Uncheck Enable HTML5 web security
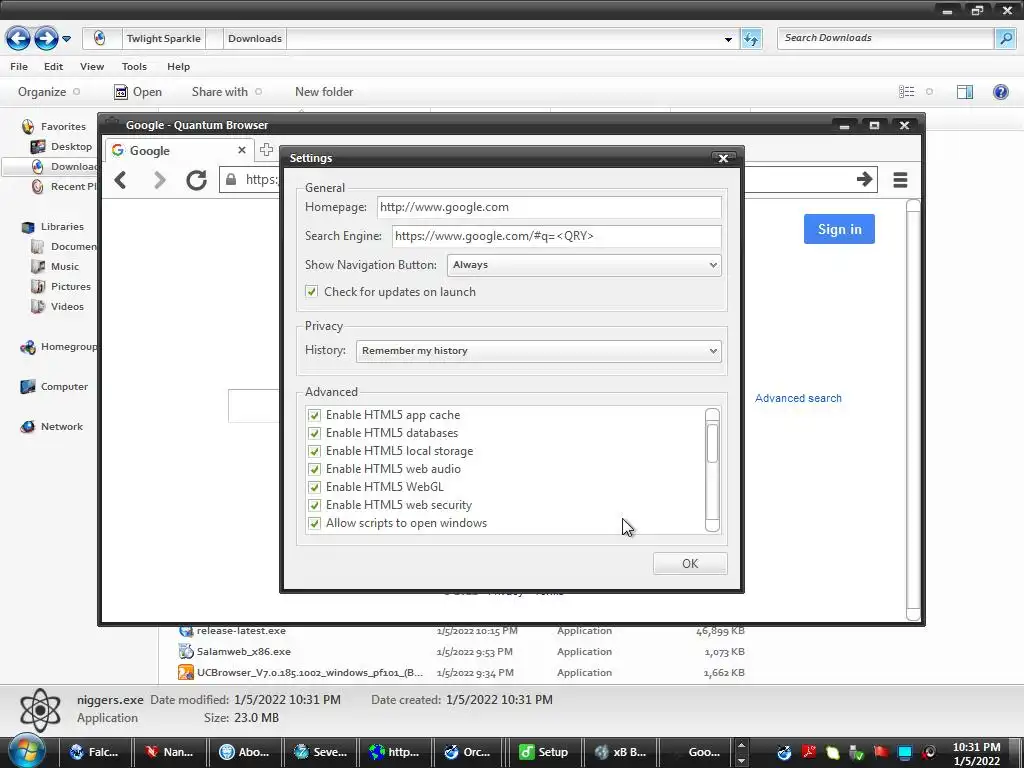Viewport: 1024px width, 768px height. pyautogui.click(x=314, y=505)
